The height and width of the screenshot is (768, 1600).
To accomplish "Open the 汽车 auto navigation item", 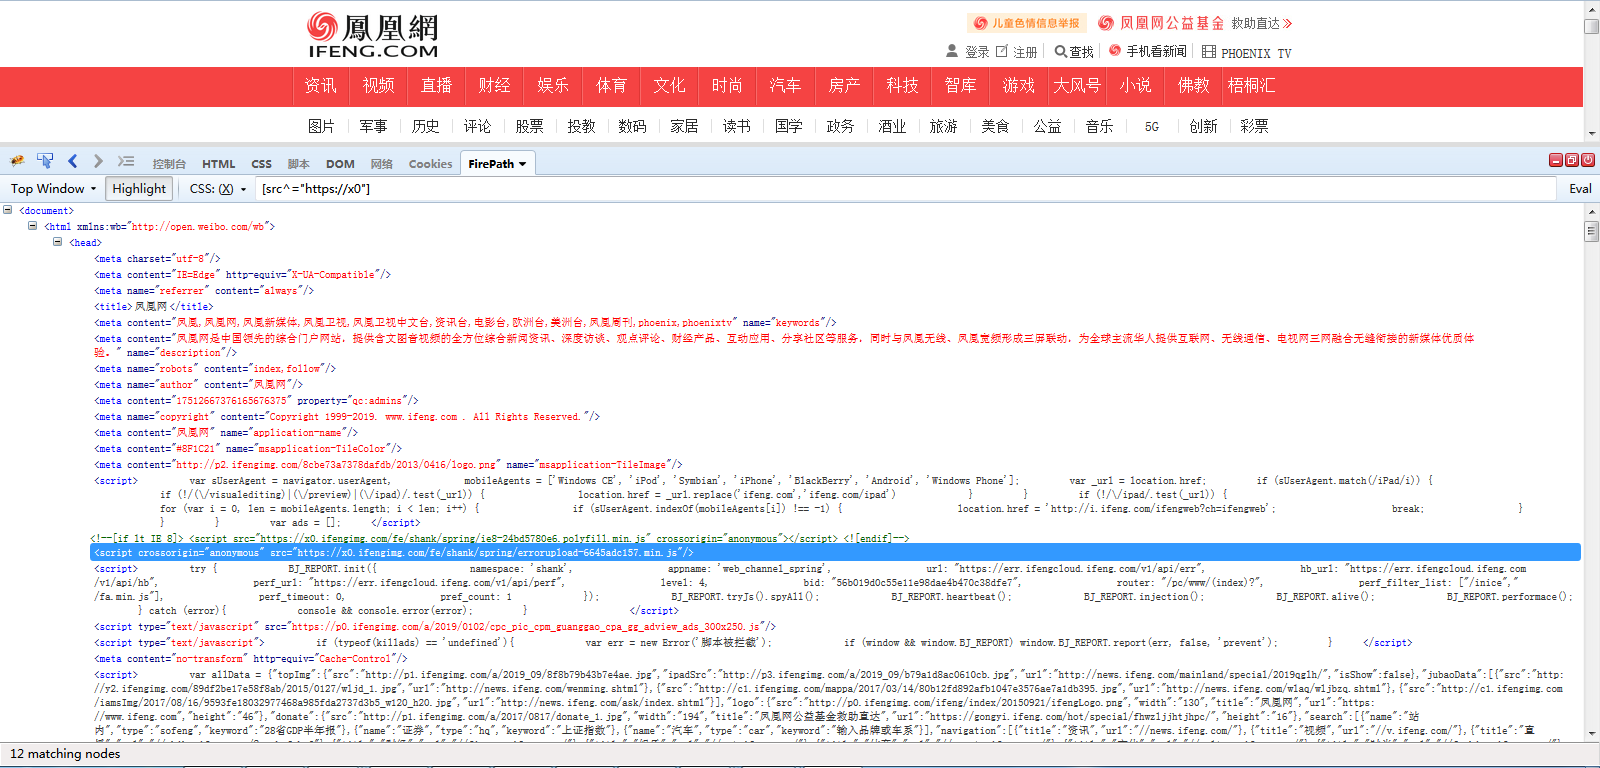I will point(785,86).
